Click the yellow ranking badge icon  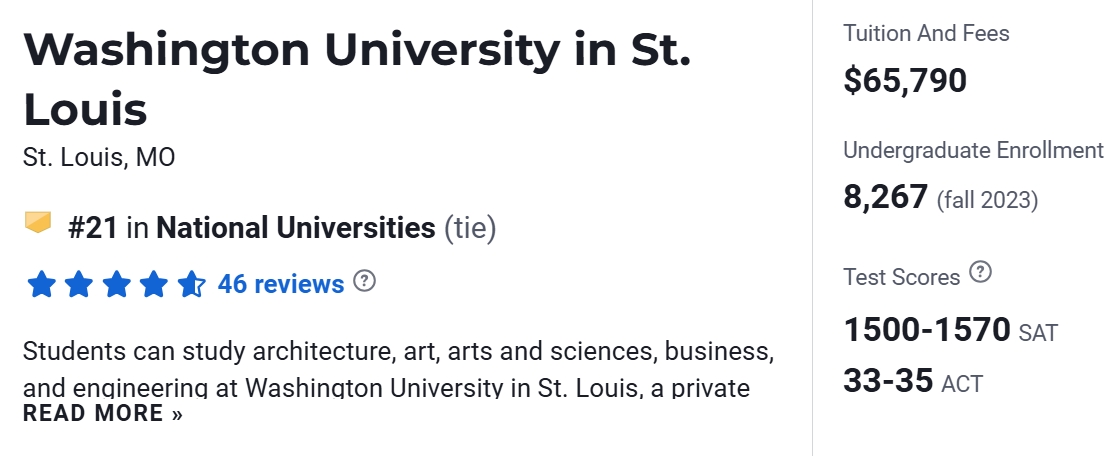[x=37, y=222]
